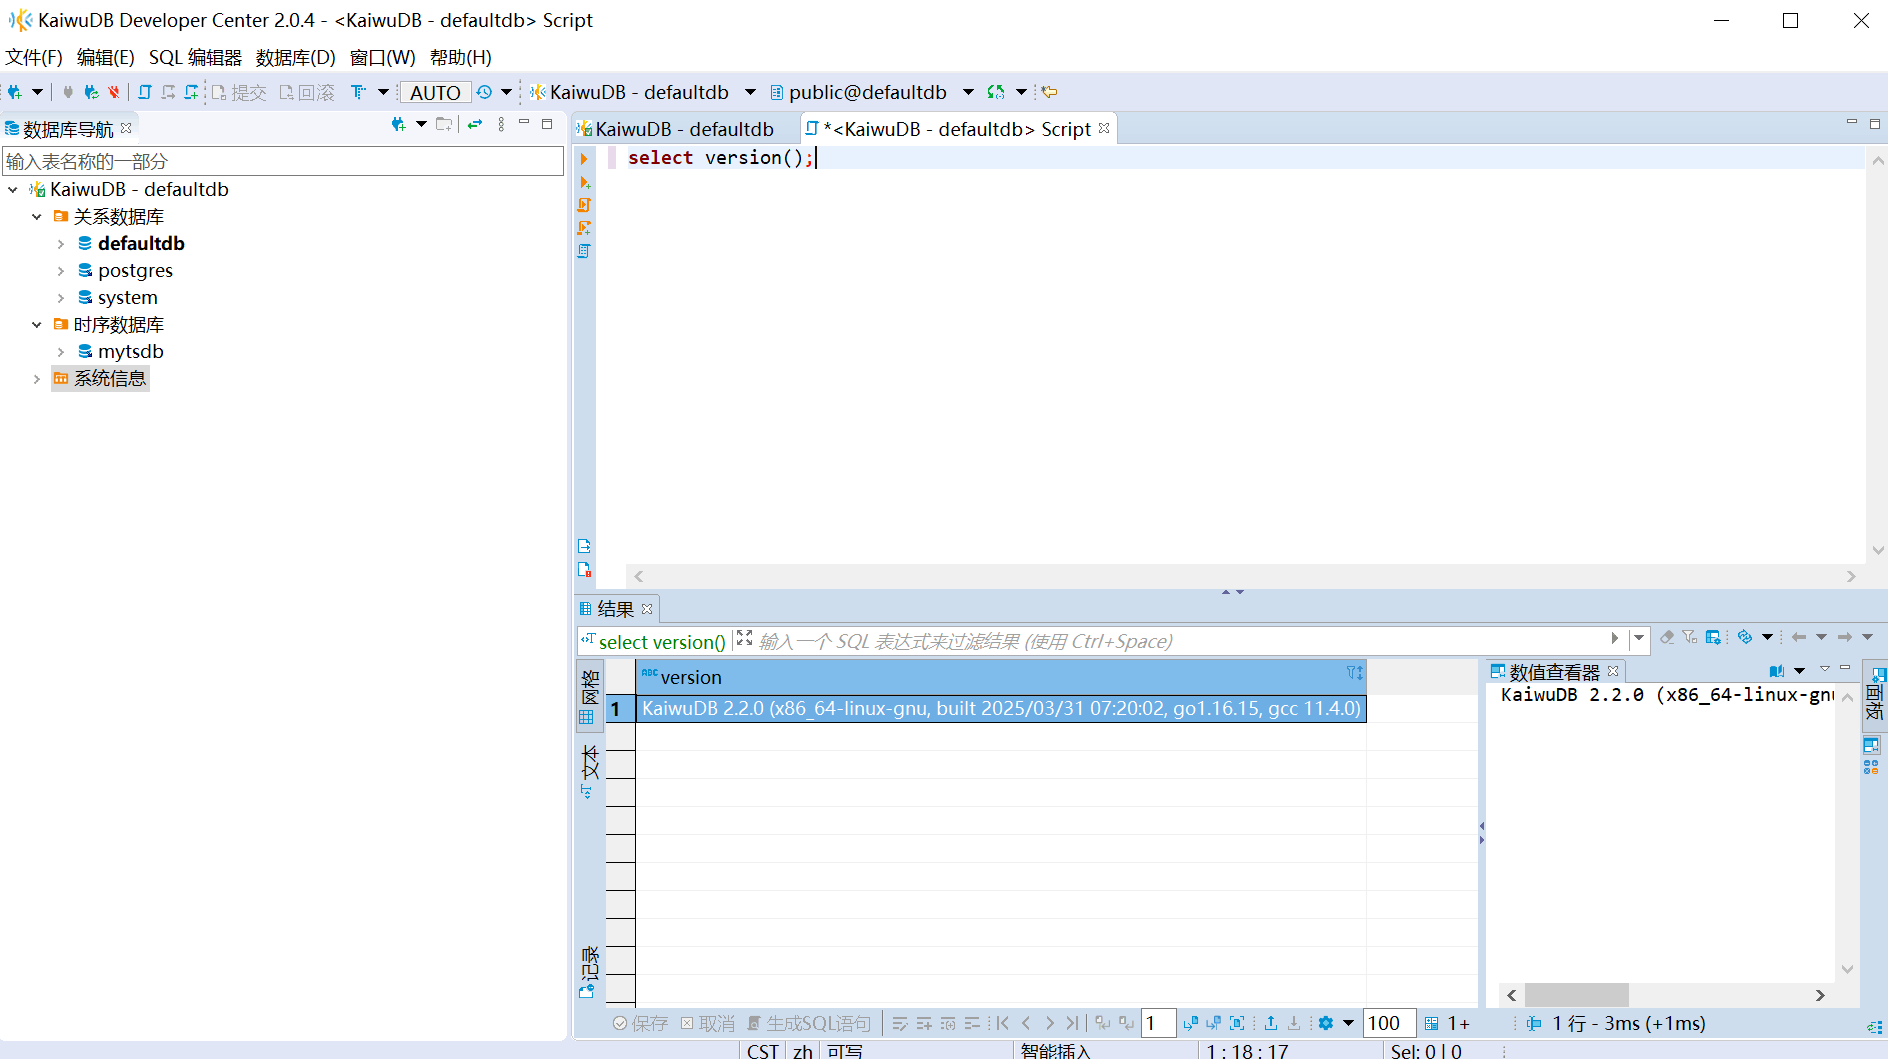
Task: Expand the mytsdb database node
Action: pos(61,351)
